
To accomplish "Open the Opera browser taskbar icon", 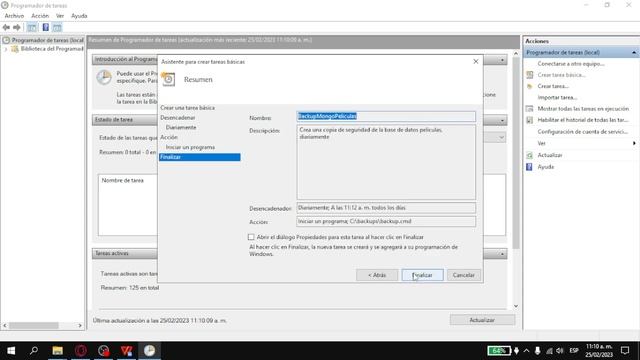I will [x=81, y=351].
